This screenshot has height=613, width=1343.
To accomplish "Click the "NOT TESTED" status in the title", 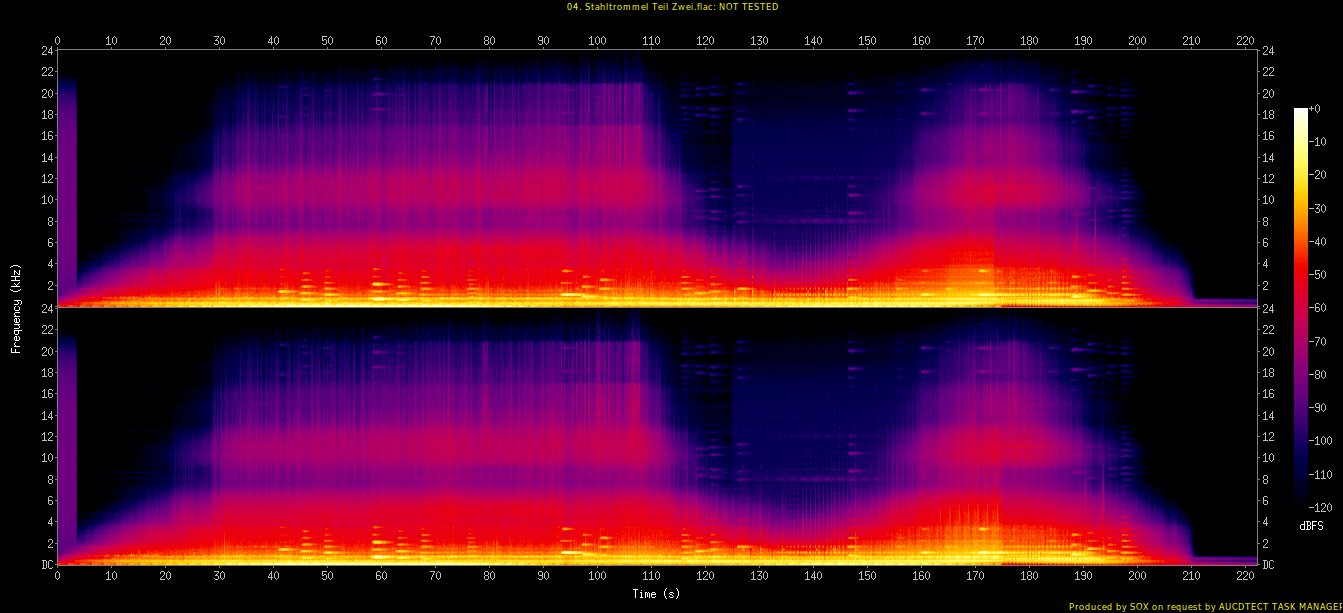I will coord(751,7).
